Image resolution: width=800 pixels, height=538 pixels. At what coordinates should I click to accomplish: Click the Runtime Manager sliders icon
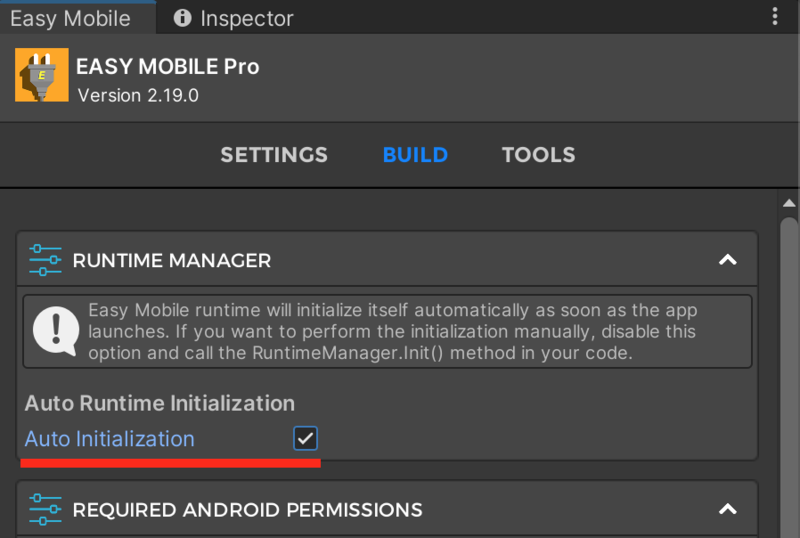(45, 260)
